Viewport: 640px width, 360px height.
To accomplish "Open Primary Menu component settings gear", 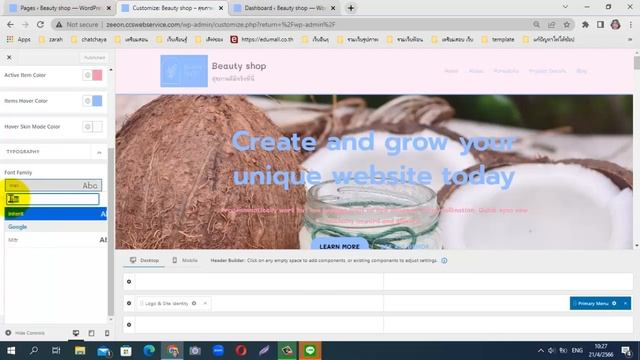I will [x=614, y=303].
